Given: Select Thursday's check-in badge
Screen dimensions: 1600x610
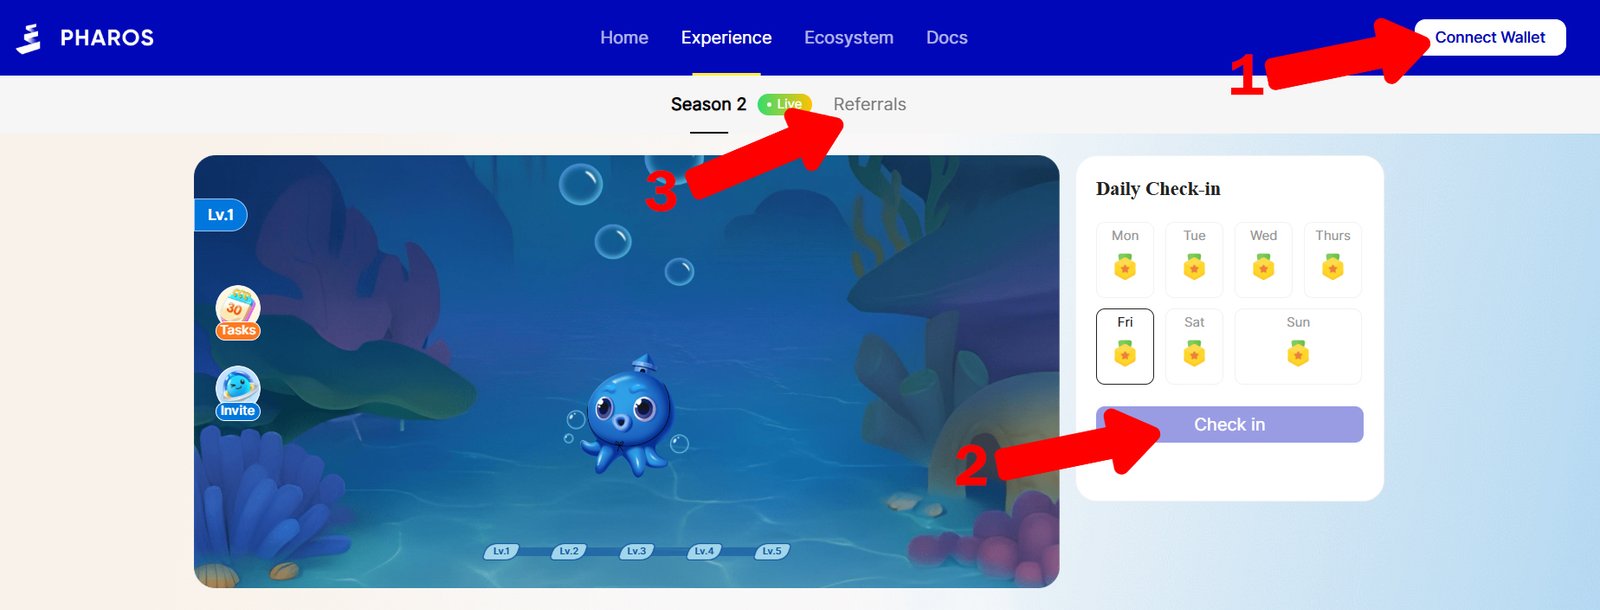Looking at the screenshot, I should (x=1333, y=268).
